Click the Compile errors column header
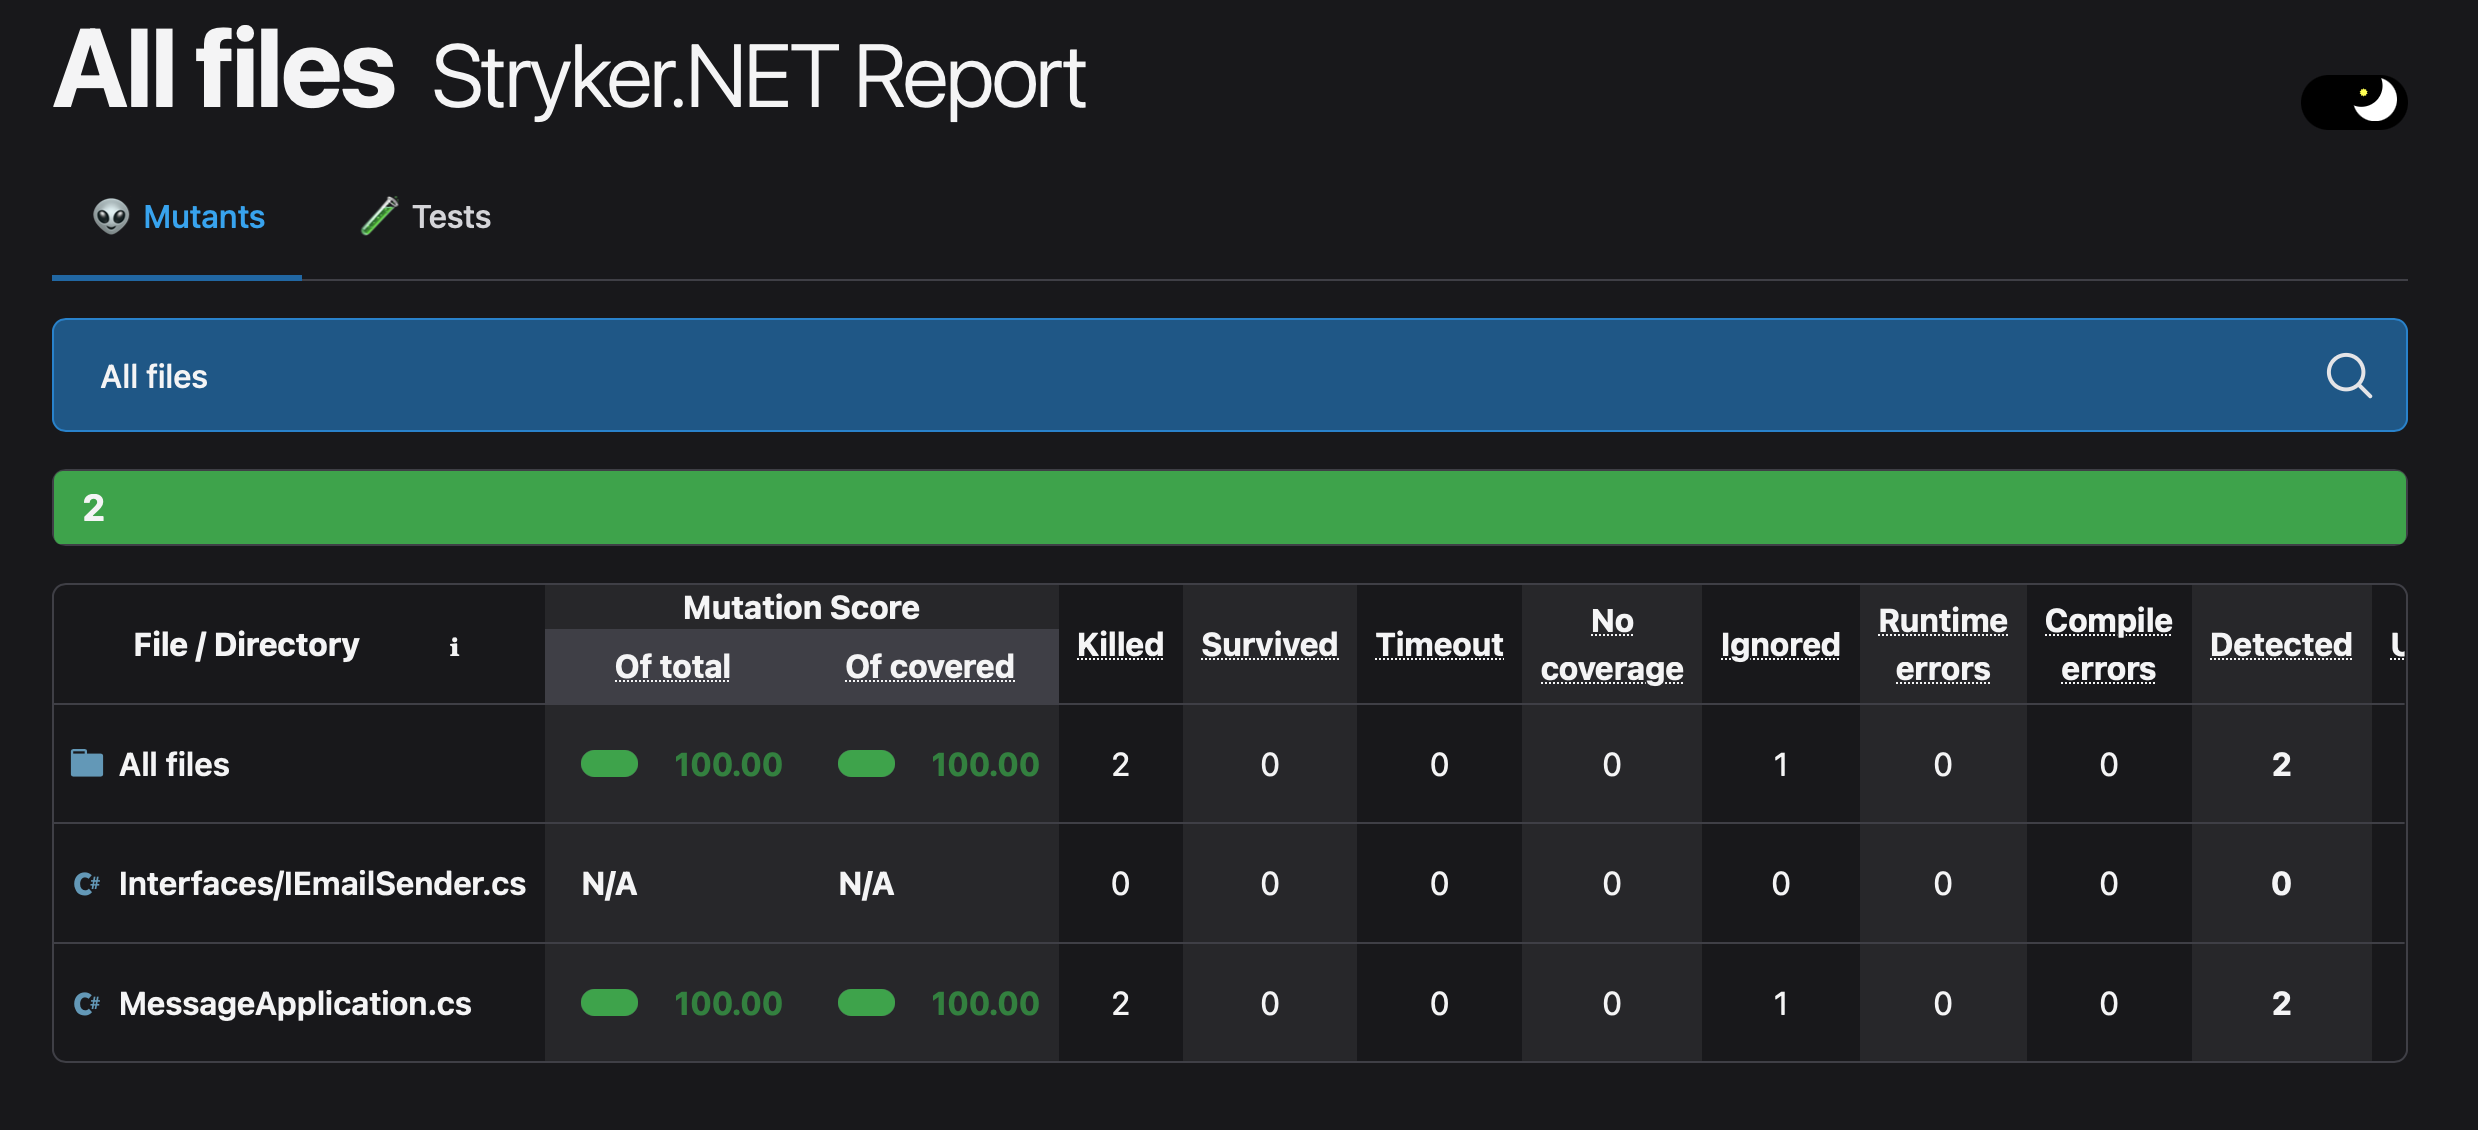2478x1130 pixels. [x=2108, y=645]
